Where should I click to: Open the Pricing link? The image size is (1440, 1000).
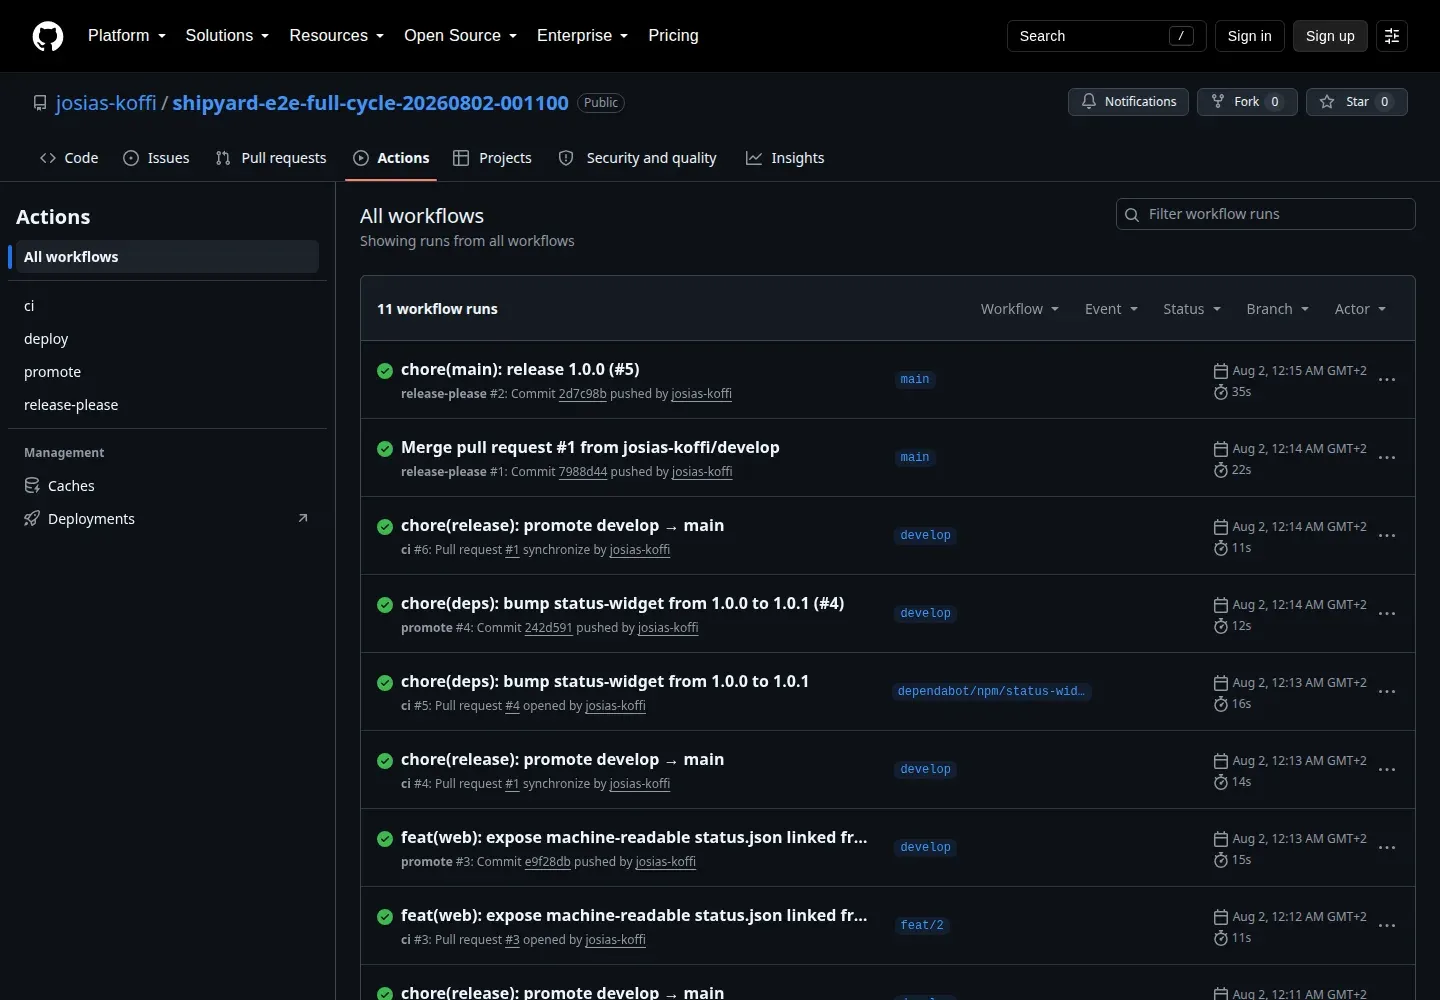click(x=673, y=36)
